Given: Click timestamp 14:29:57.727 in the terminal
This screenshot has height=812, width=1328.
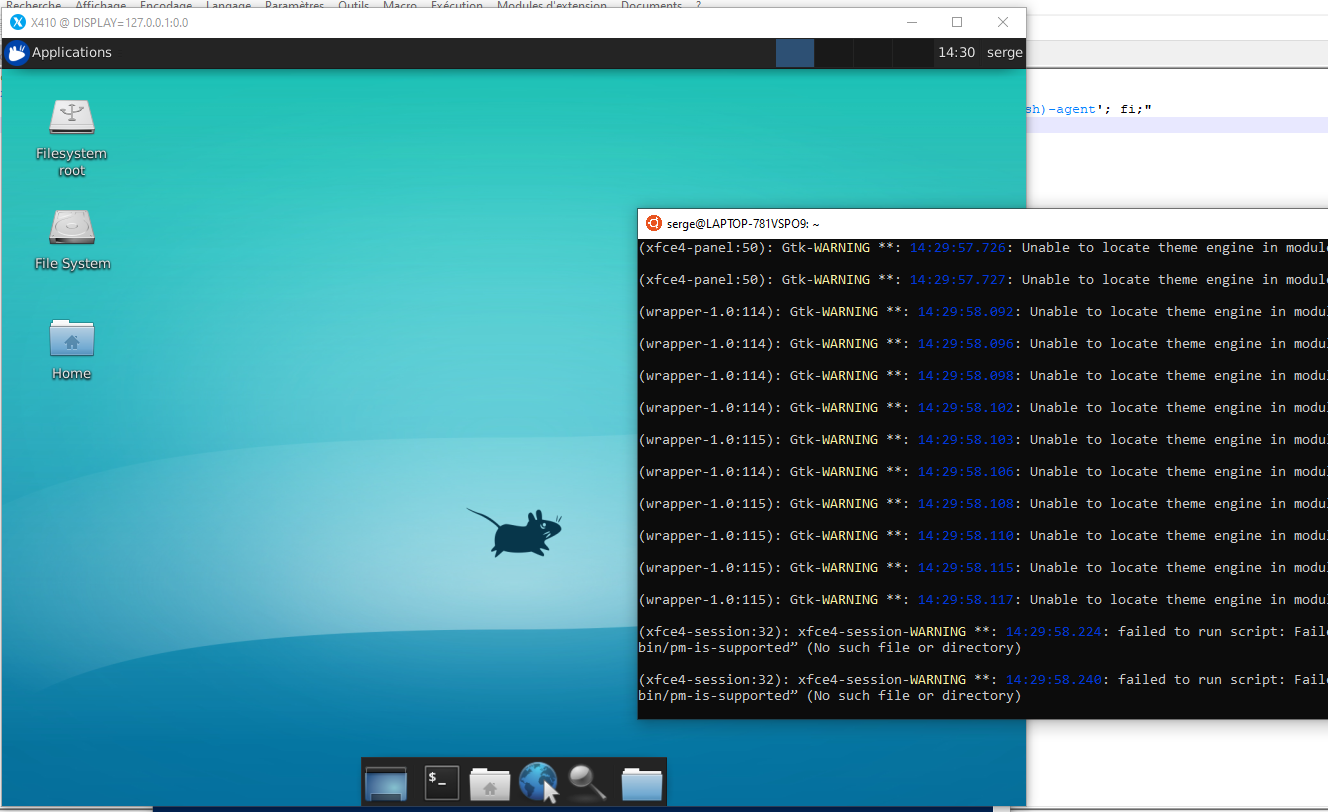Looking at the screenshot, I should click(x=958, y=280).
